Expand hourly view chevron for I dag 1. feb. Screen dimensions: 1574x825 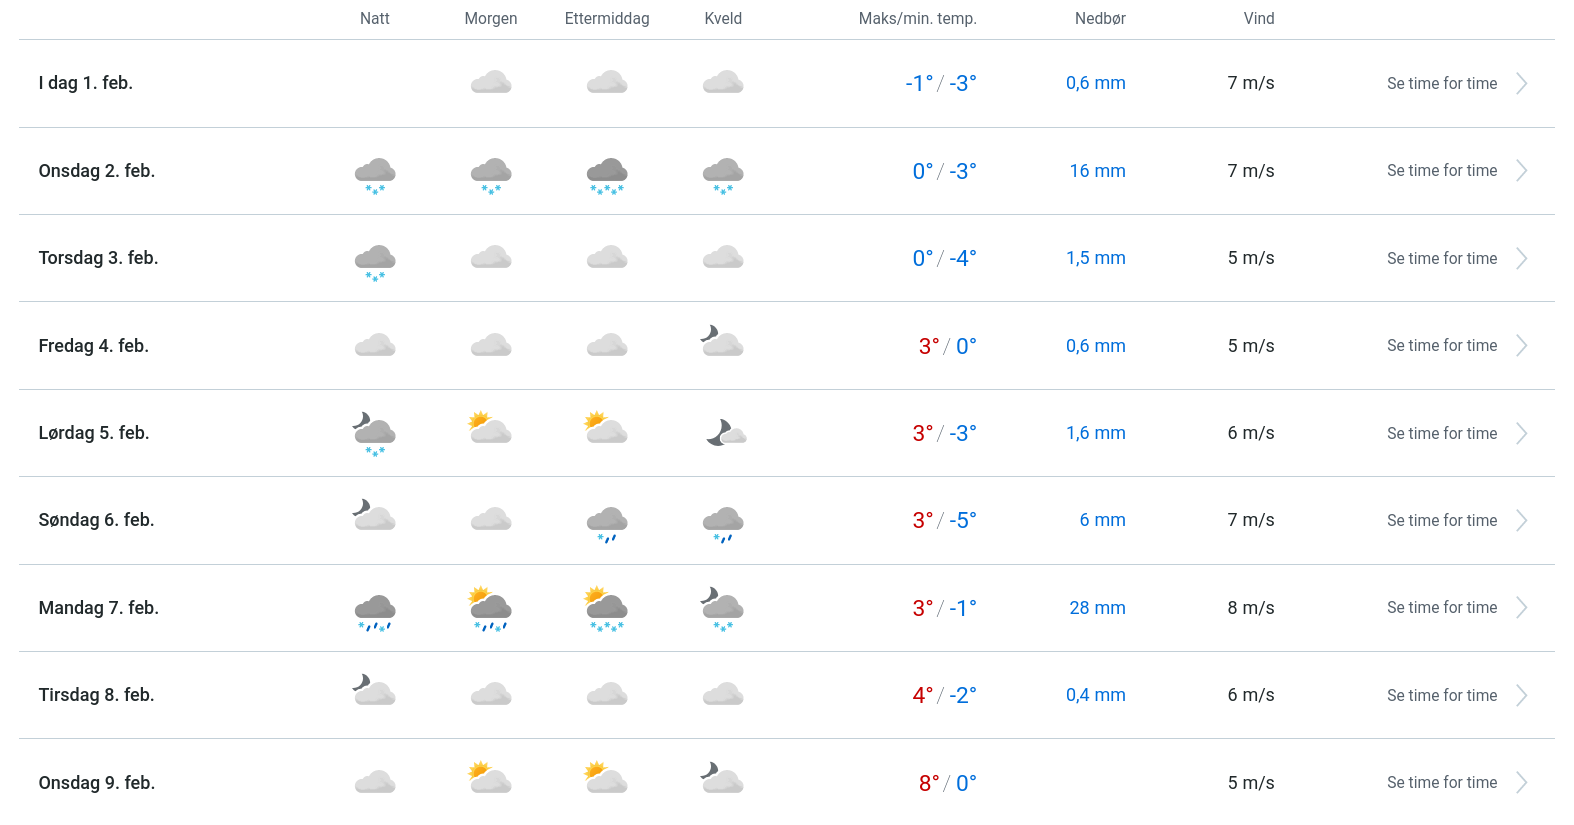[1521, 84]
